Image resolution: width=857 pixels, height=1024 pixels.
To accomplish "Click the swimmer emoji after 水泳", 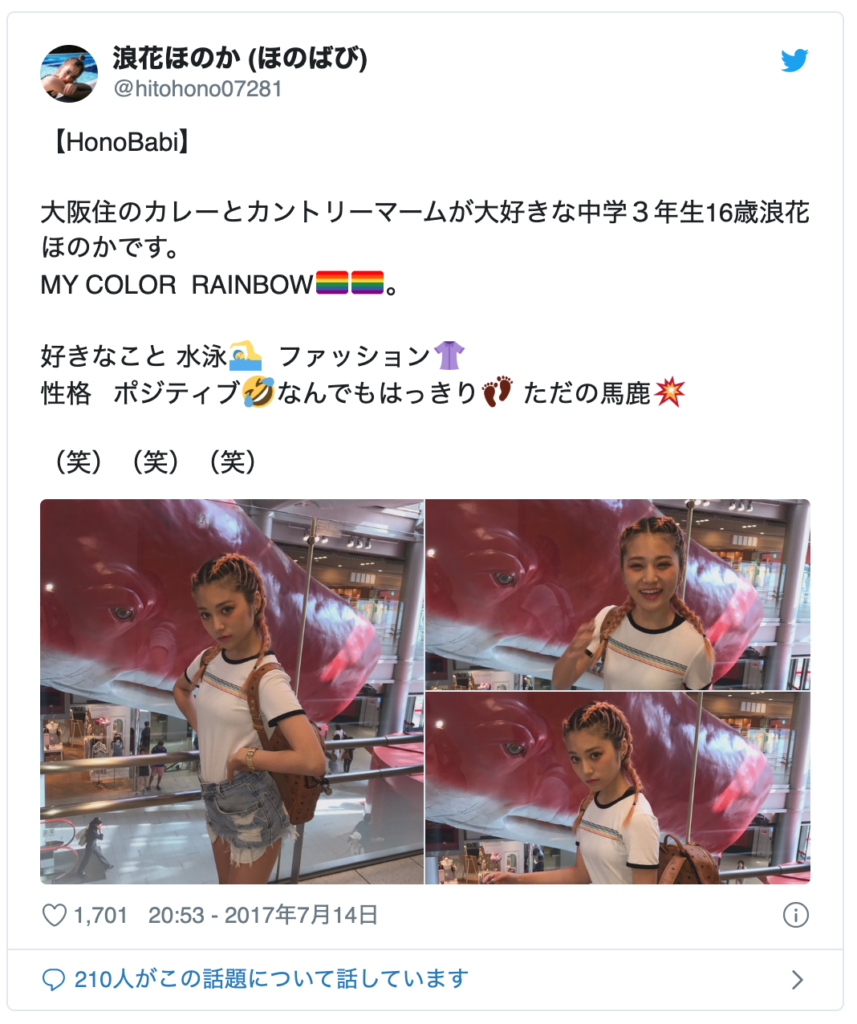I will (245, 356).
